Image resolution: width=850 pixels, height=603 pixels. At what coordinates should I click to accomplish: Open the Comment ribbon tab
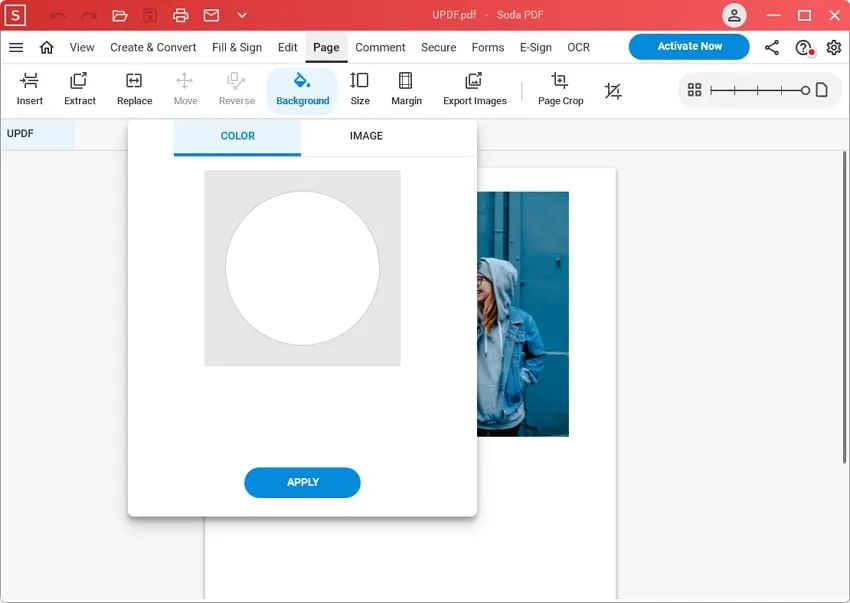pyautogui.click(x=380, y=47)
